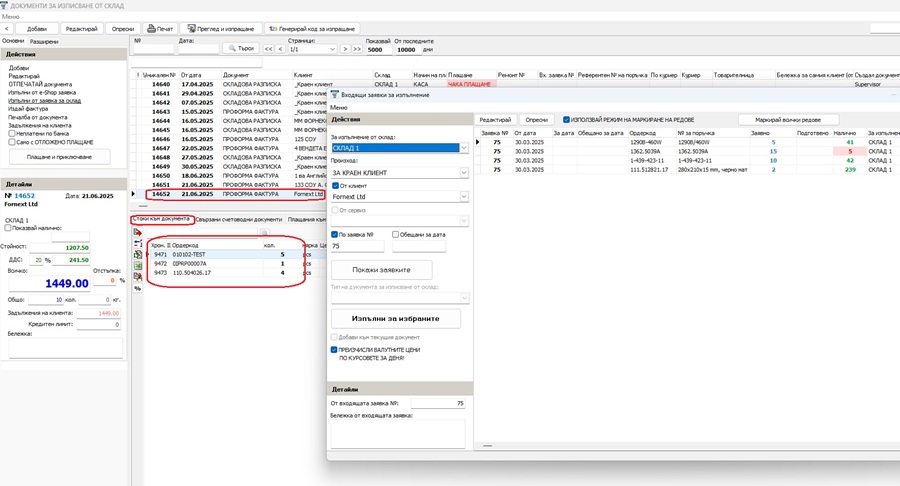Click the percent discount icon in goods toolbar
900x486 pixels.
138,288
